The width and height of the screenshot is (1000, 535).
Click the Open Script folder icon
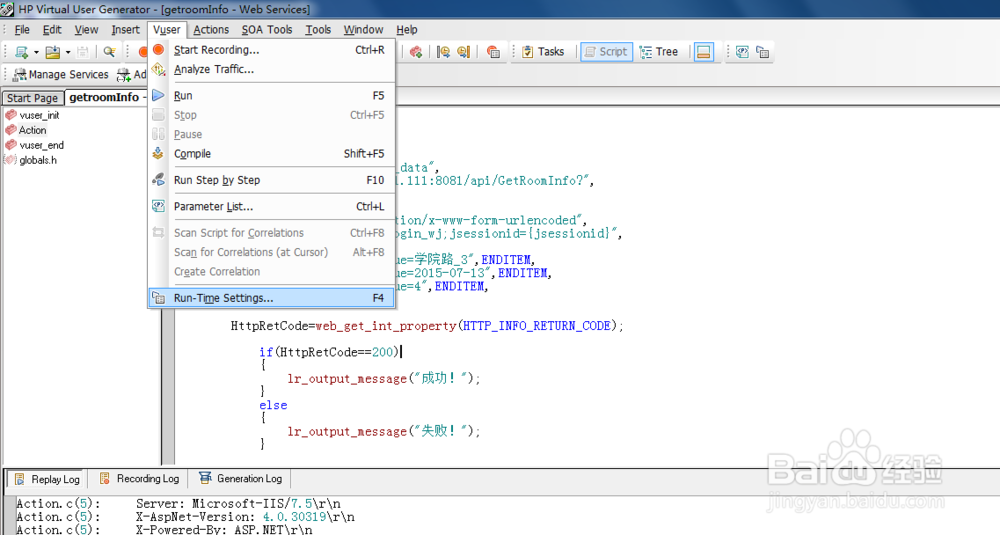(53, 52)
